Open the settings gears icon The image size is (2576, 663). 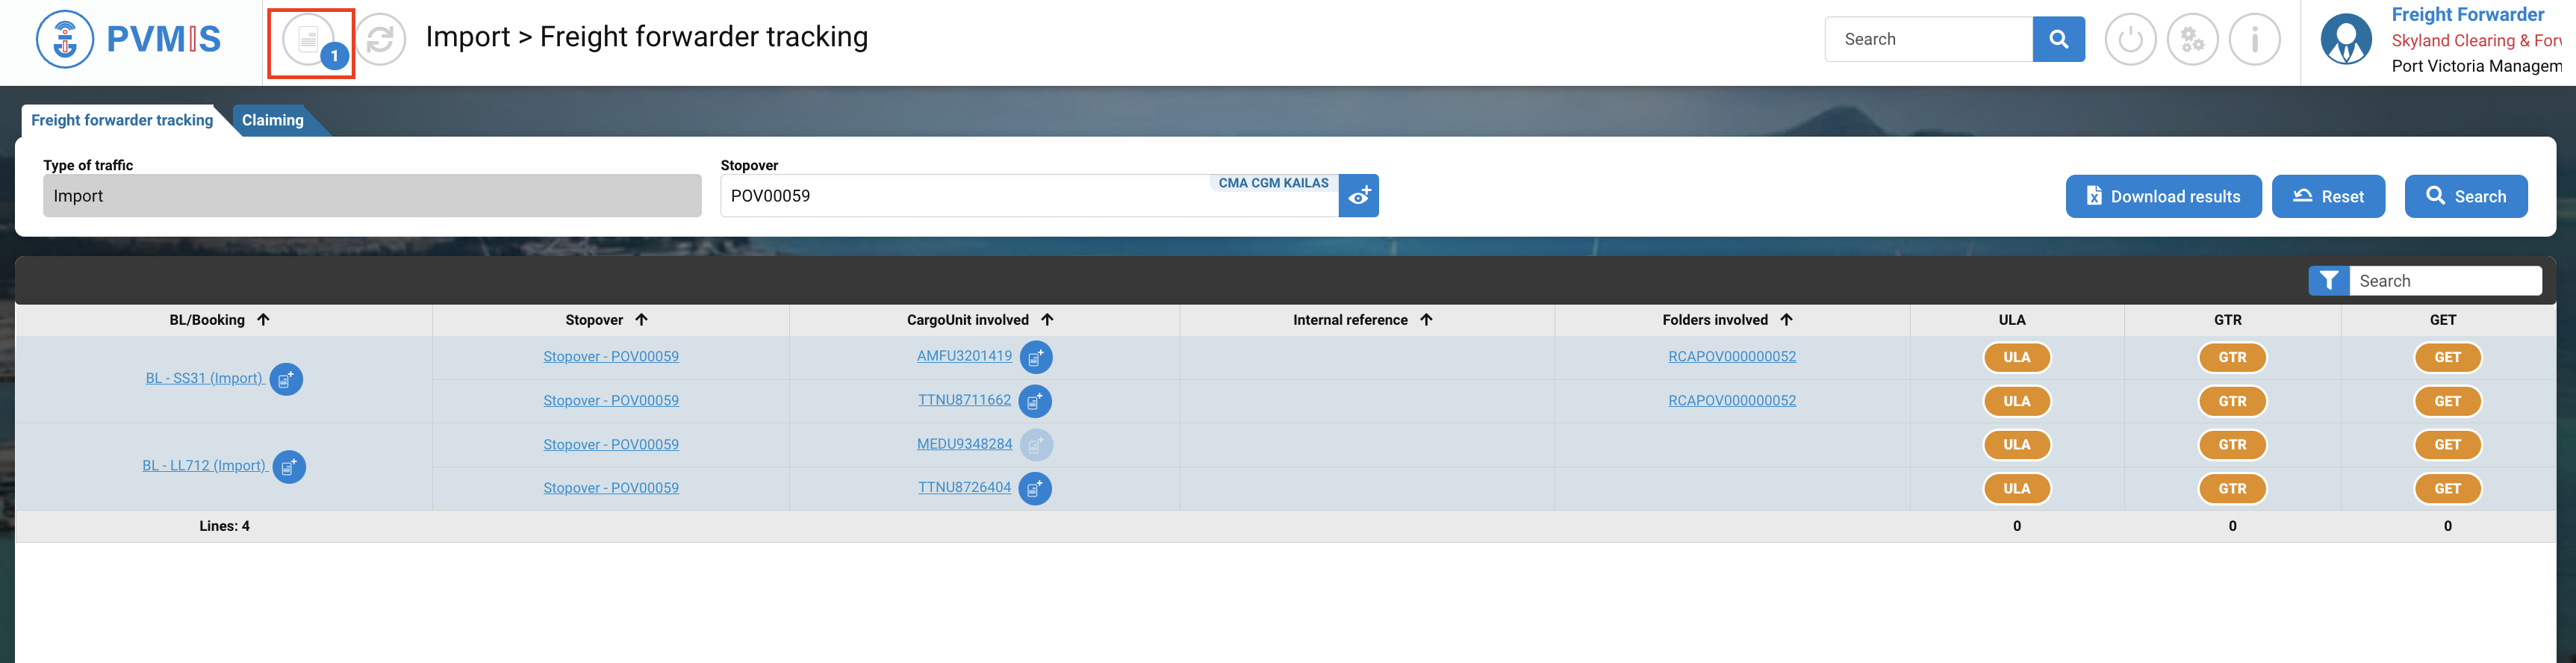point(2192,40)
